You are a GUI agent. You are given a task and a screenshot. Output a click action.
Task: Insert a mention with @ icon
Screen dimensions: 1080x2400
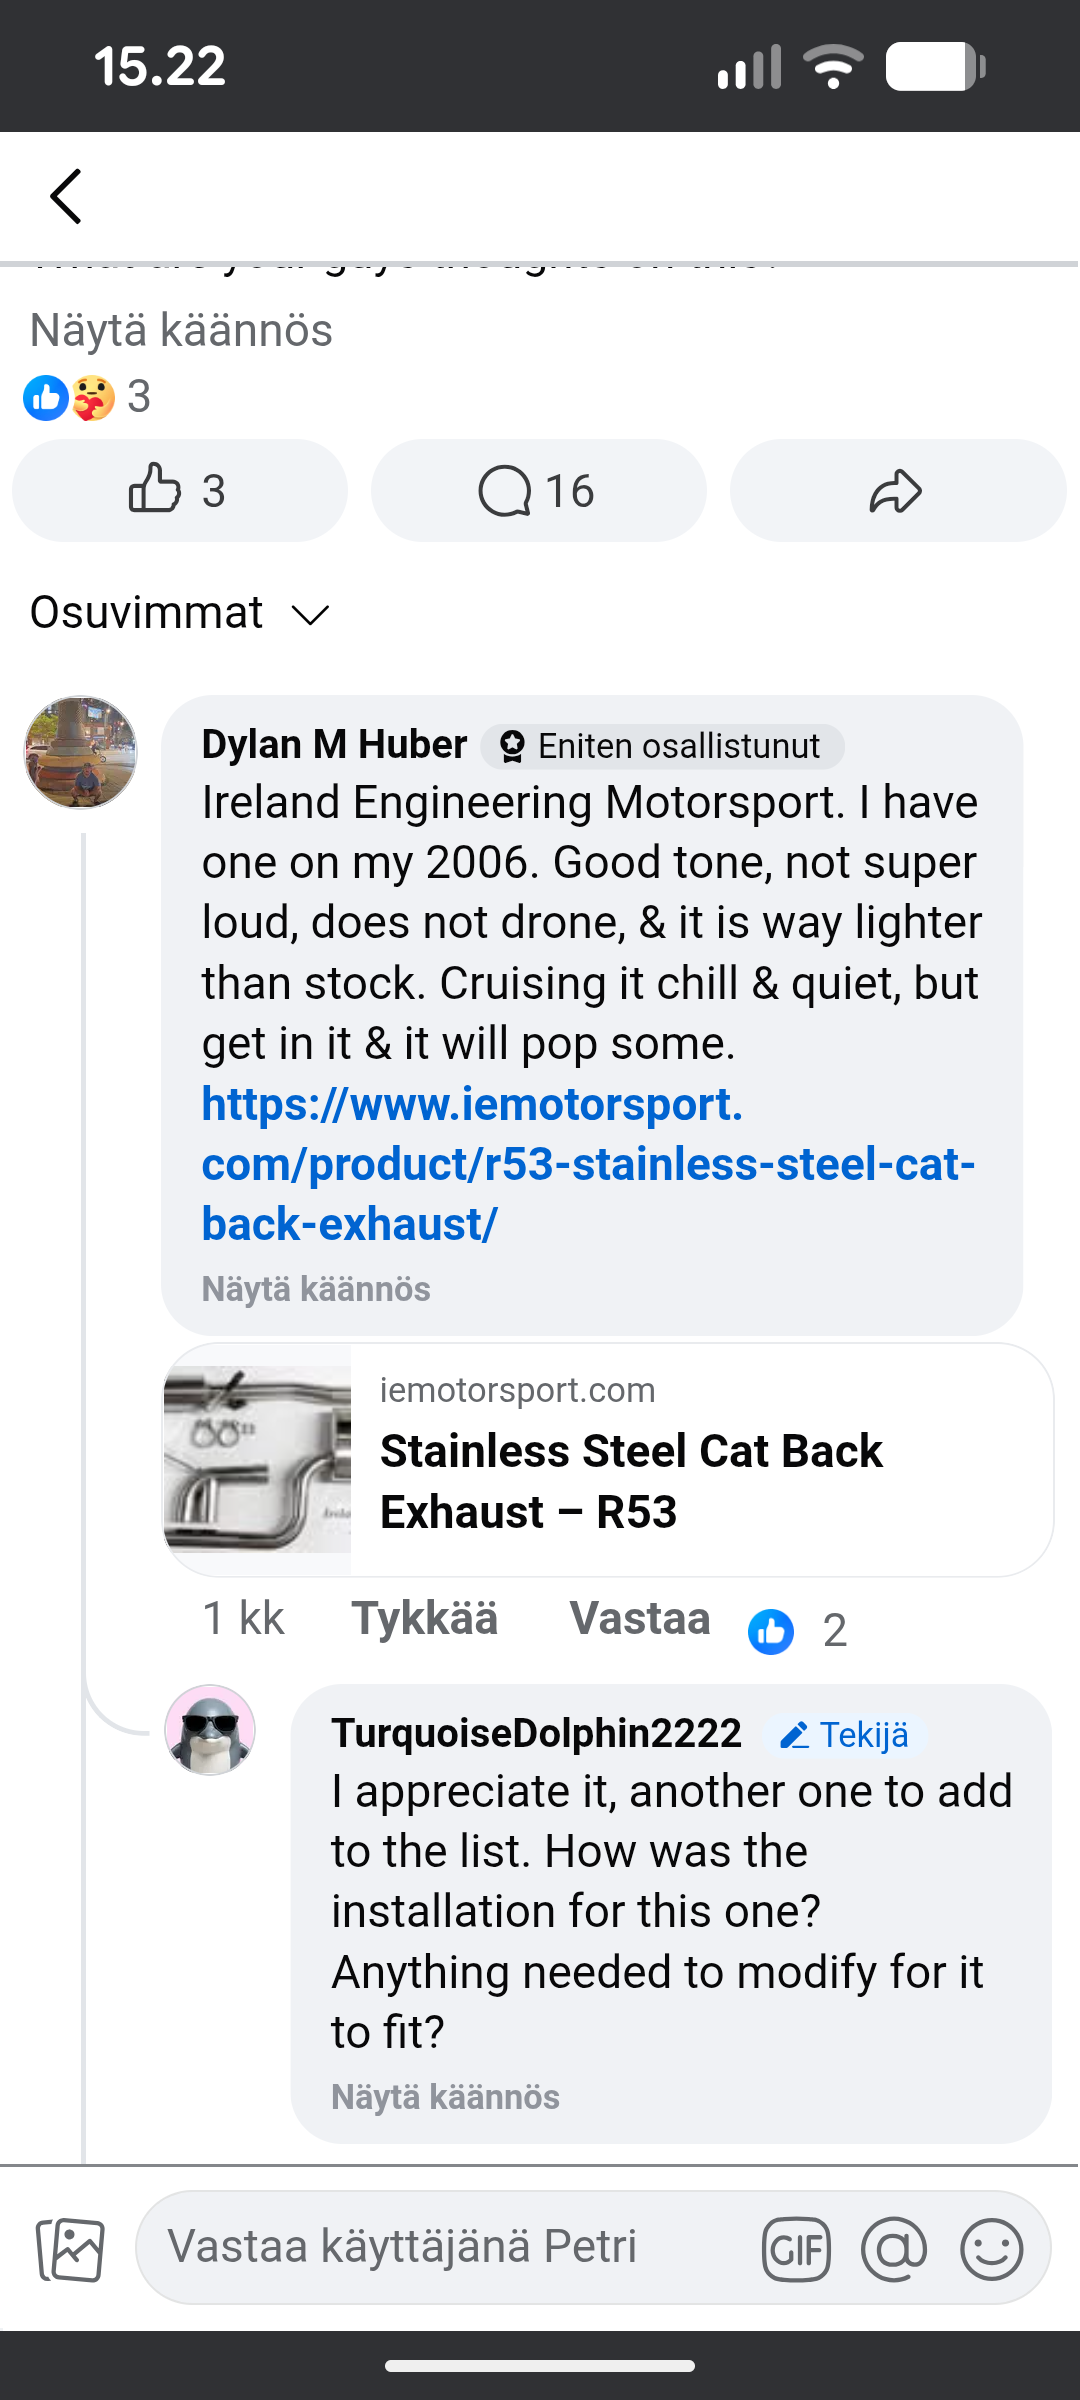coord(893,2250)
